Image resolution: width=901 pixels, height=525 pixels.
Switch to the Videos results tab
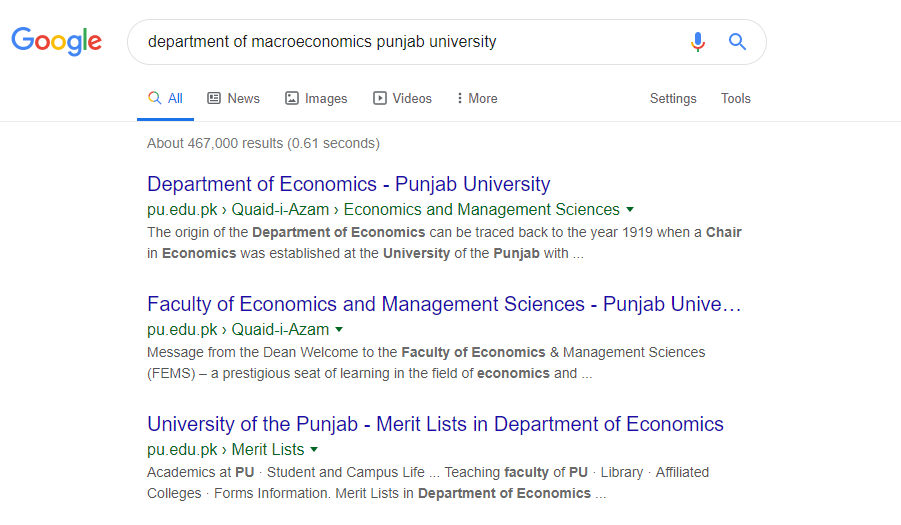tap(412, 98)
